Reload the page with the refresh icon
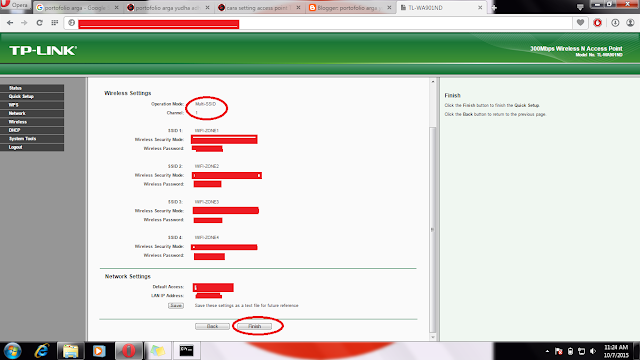 40,23
